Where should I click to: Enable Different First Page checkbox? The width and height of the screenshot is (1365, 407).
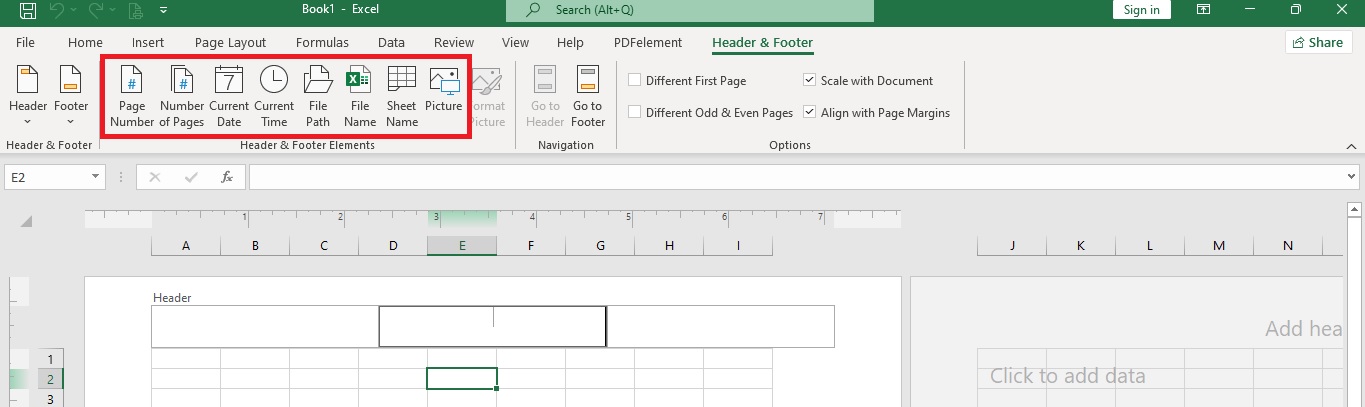pos(634,81)
